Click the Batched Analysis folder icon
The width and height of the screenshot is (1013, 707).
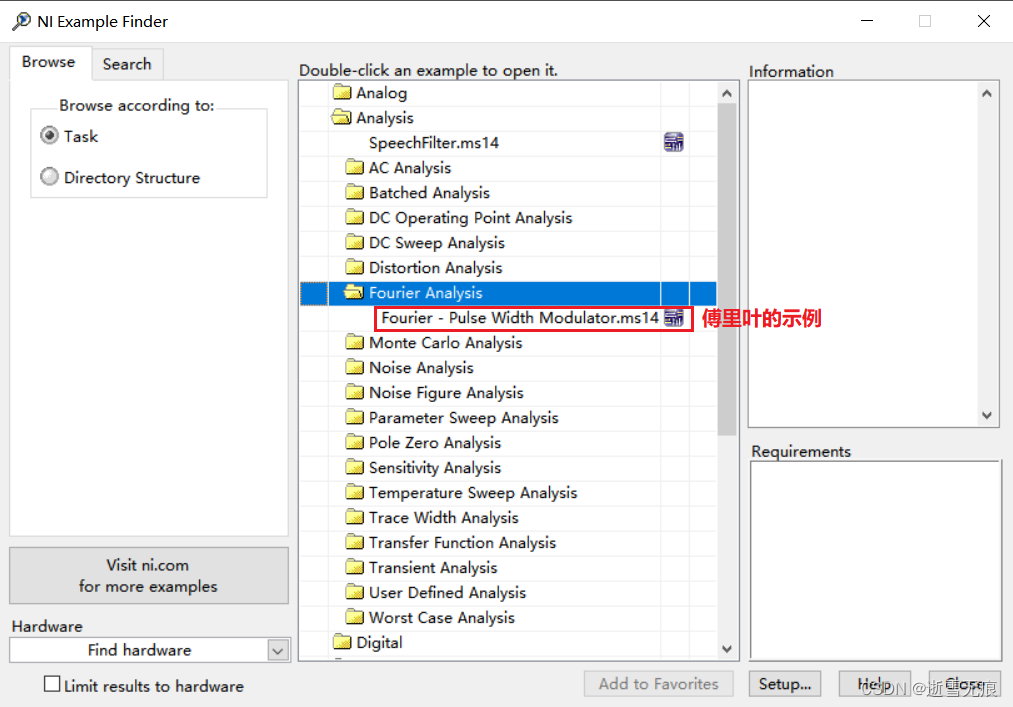coord(354,192)
